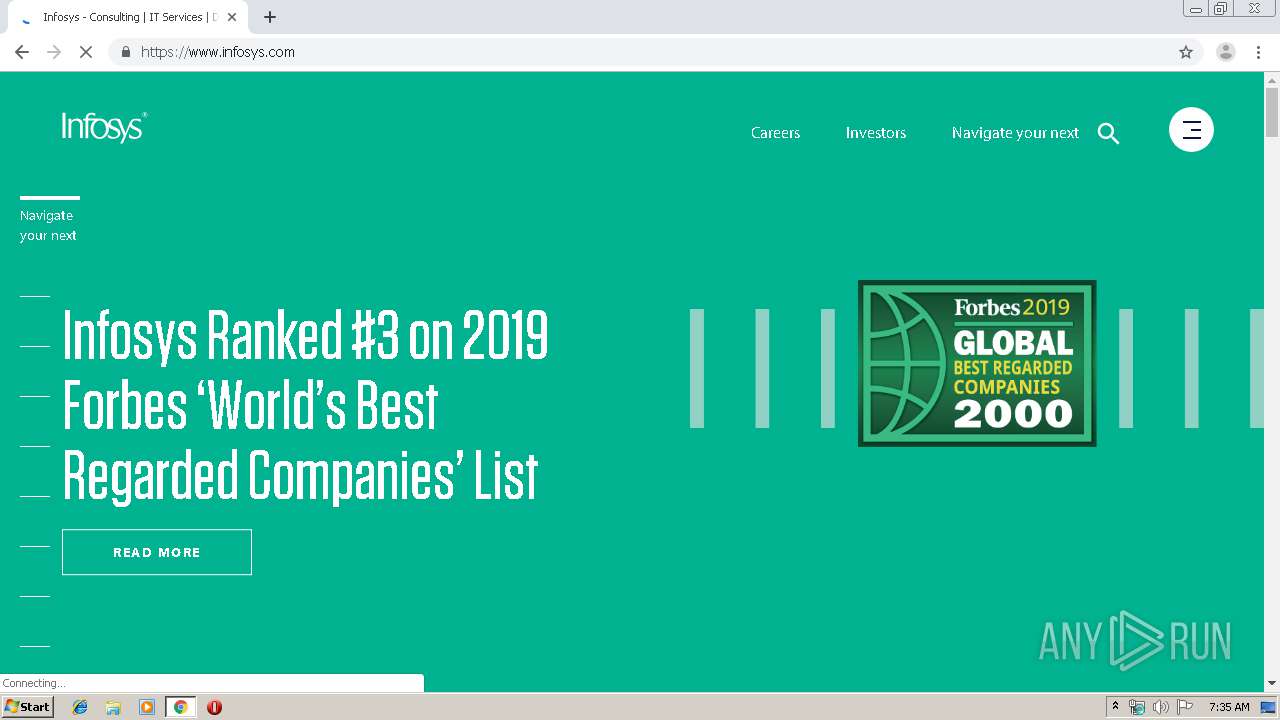Click the vertical scrollbar thumb
1280x720 pixels.
(x=1272, y=112)
